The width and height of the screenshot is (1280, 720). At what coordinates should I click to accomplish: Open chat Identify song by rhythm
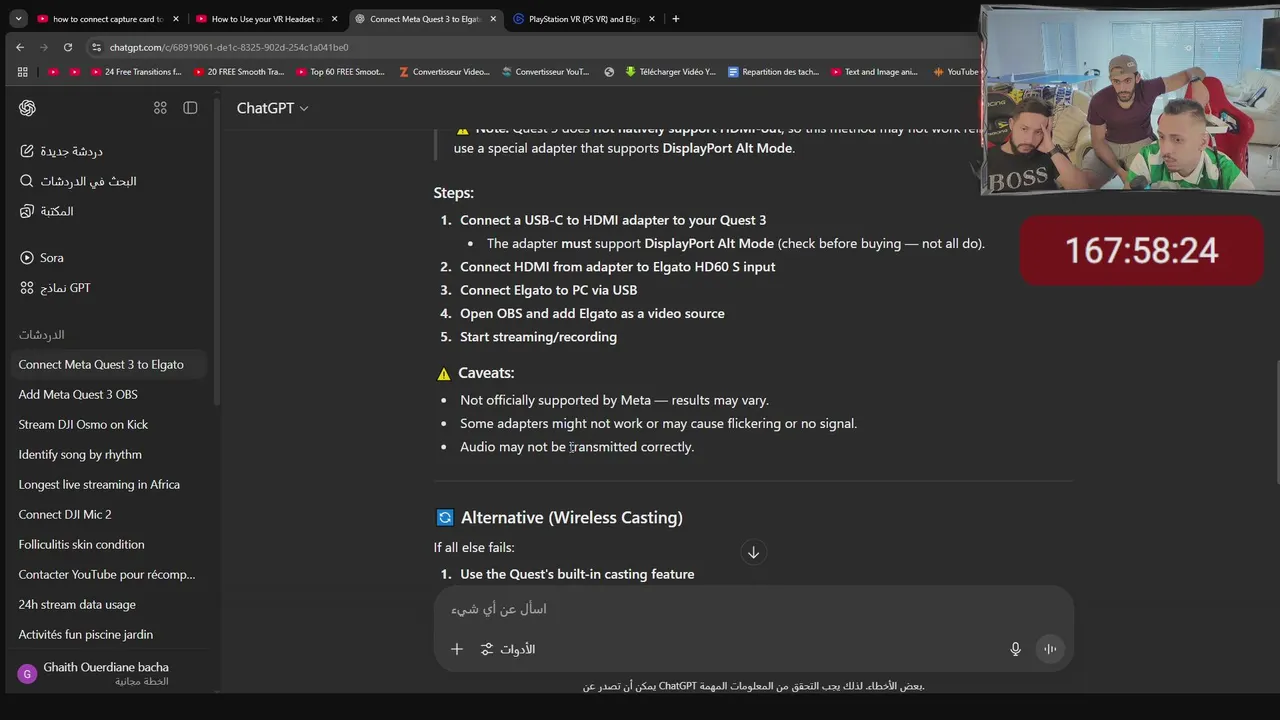coord(108,454)
